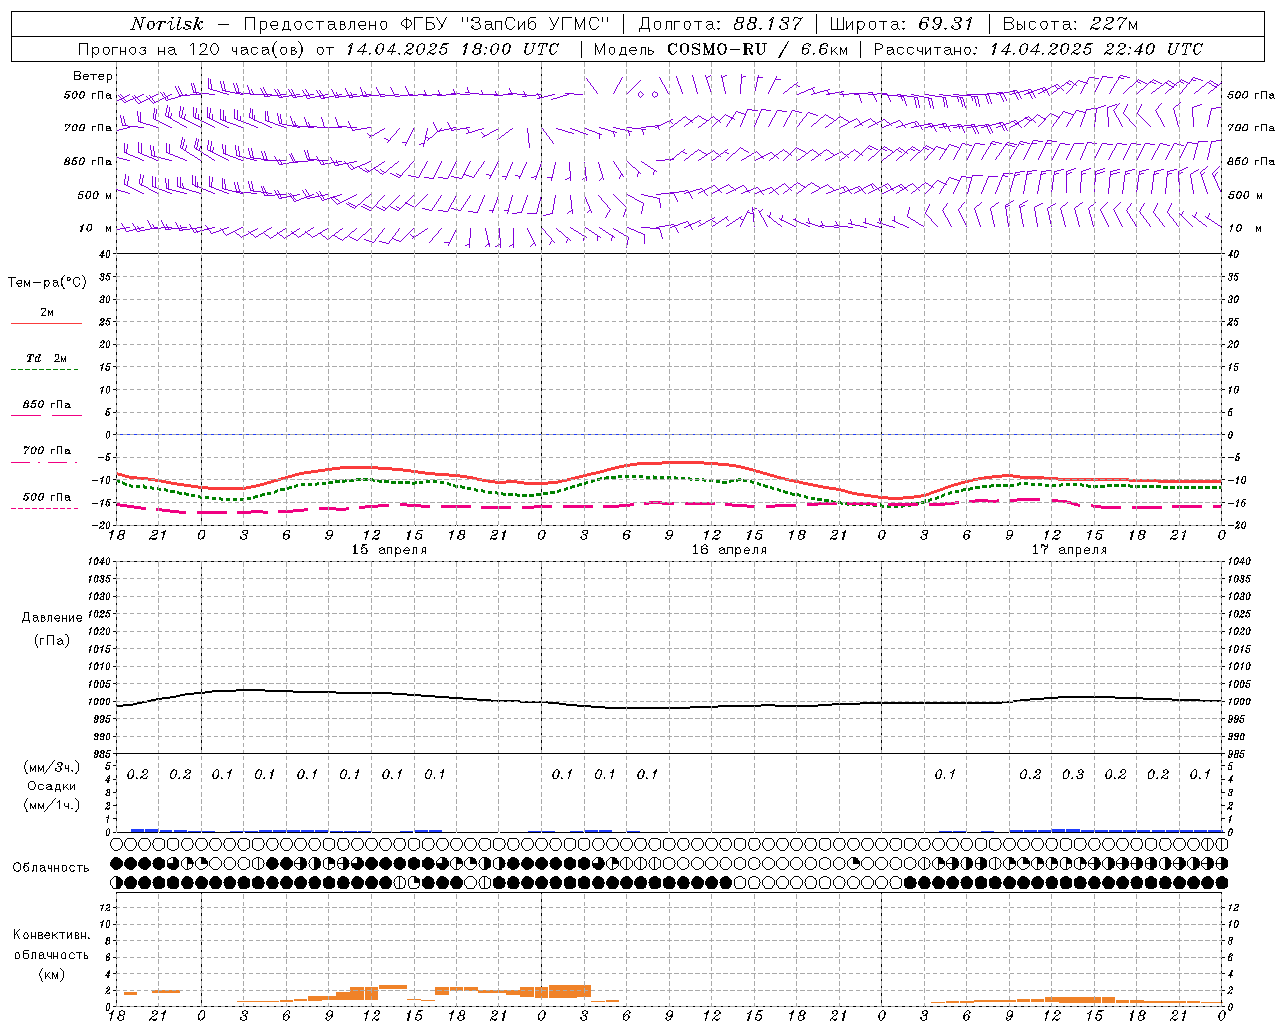Image resolution: width=1280 pixels, height=1024 pixels.
Task: Select the (мм/3ч.) unit label
Action: (x=52, y=767)
